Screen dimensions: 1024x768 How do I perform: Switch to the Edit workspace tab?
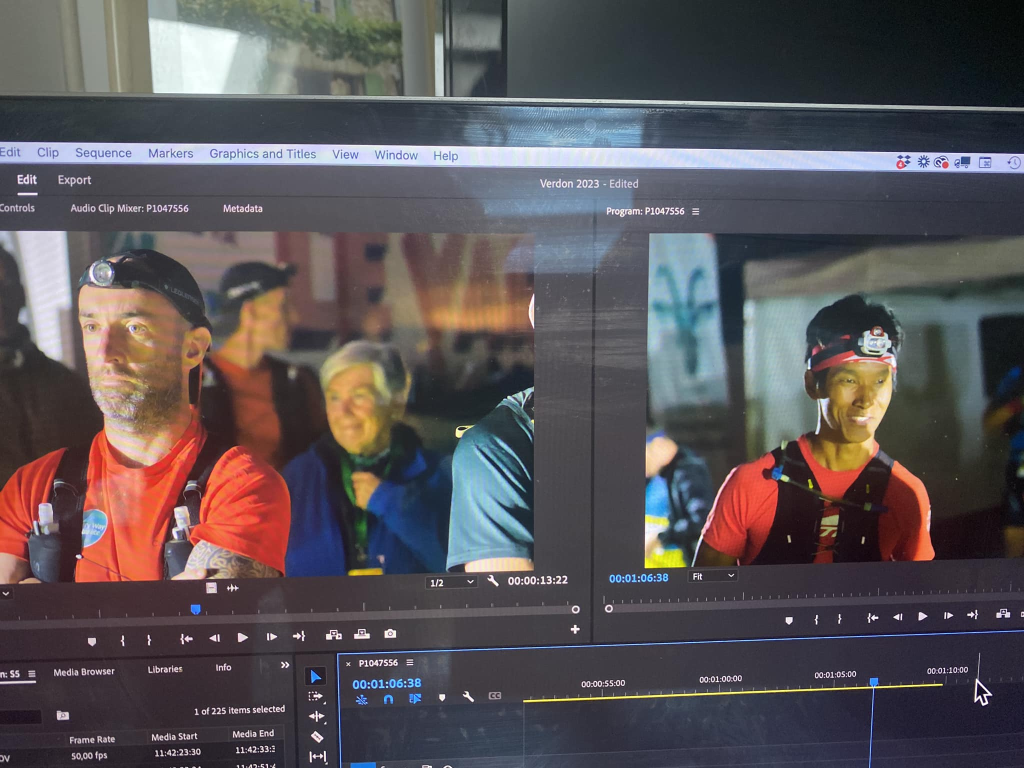pyautogui.click(x=27, y=180)
